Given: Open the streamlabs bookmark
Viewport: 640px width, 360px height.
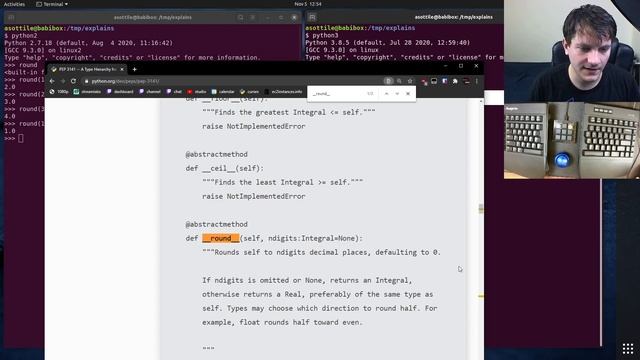Looking at the screenshot, I should point(87,92).
